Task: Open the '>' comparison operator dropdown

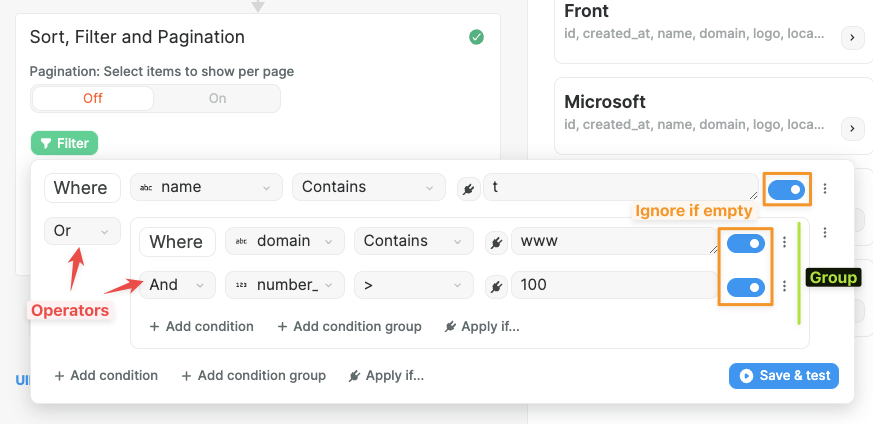Action: (x=414, y=285)
